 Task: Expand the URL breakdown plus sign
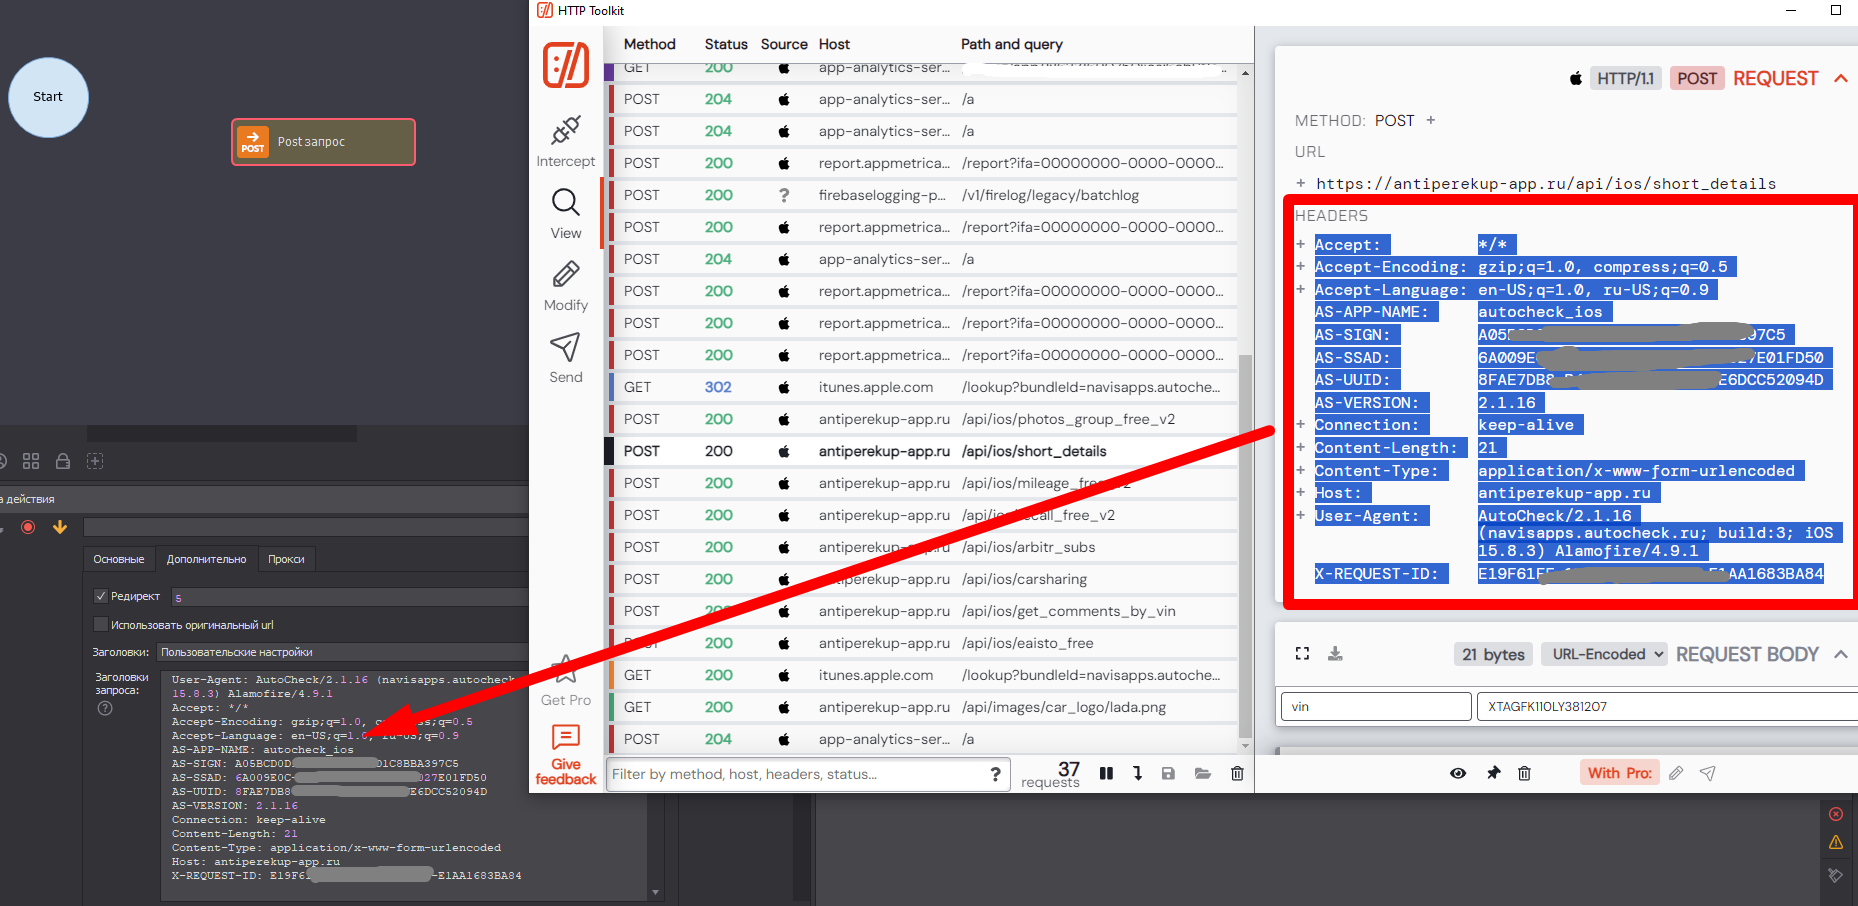[x=1301, y=183]
